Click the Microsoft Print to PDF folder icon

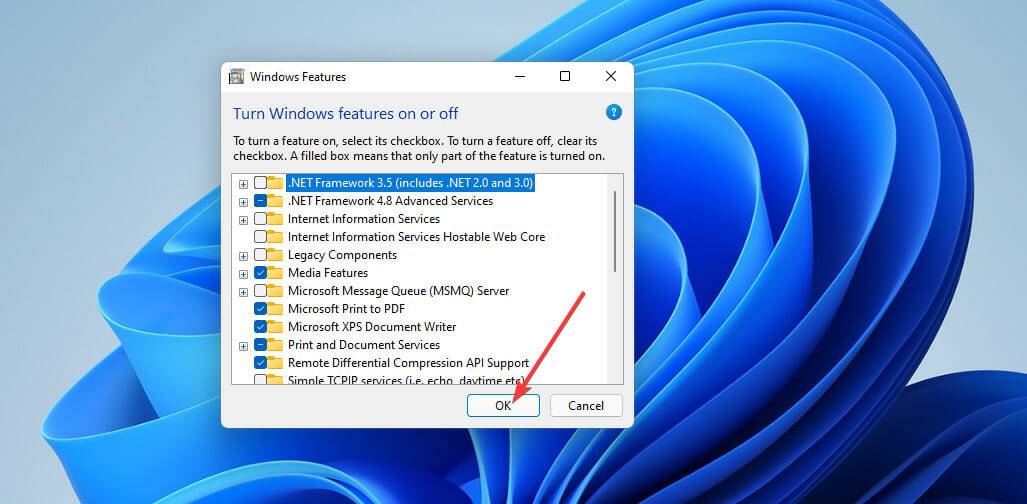pos(275,309)
